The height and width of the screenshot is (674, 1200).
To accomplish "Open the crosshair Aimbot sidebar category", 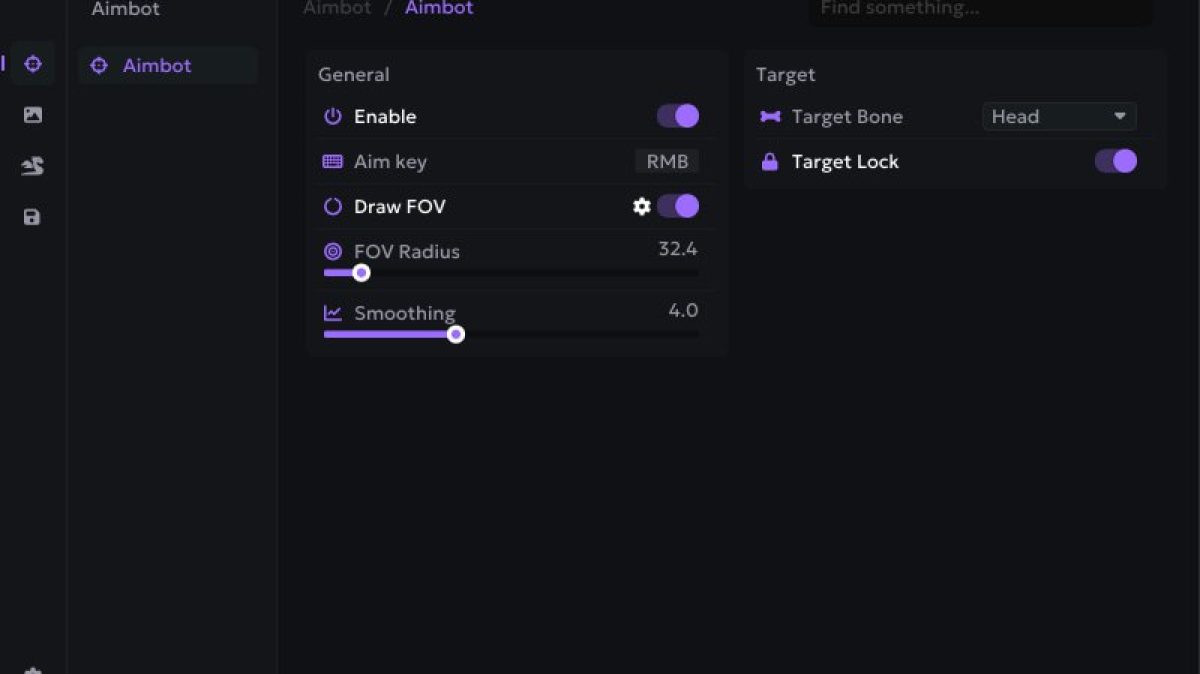I will pos(33,65).
